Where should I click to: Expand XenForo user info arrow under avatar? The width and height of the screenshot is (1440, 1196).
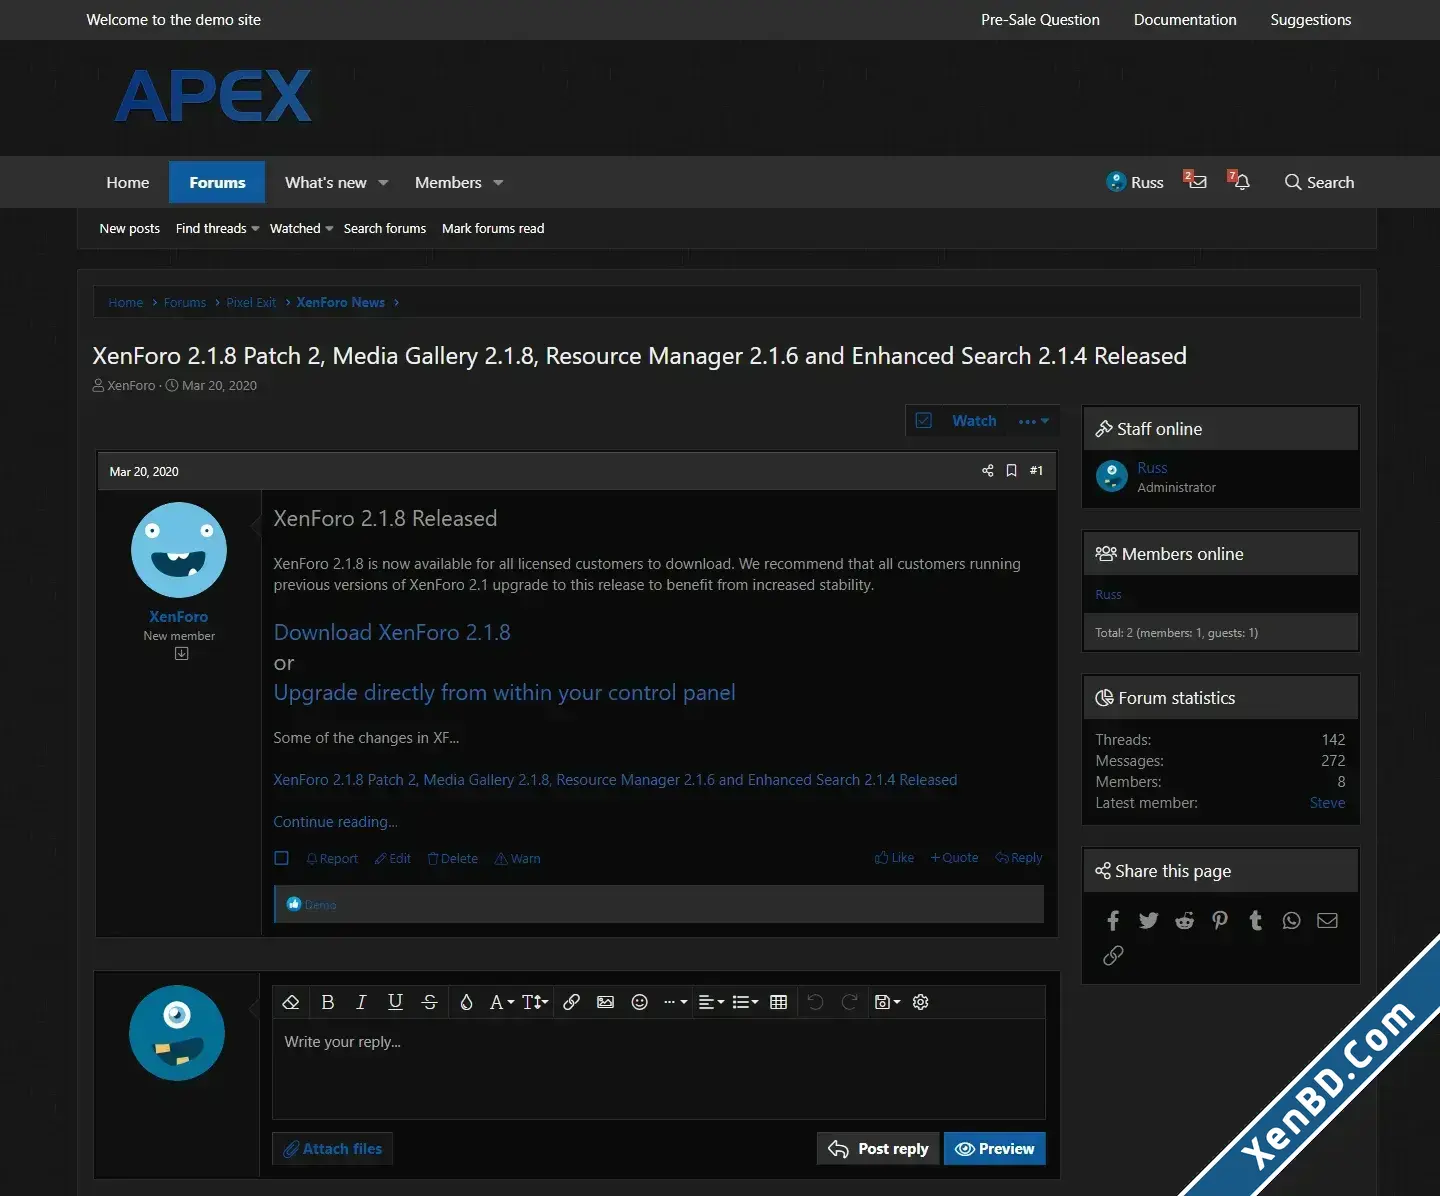coord(181,653)
